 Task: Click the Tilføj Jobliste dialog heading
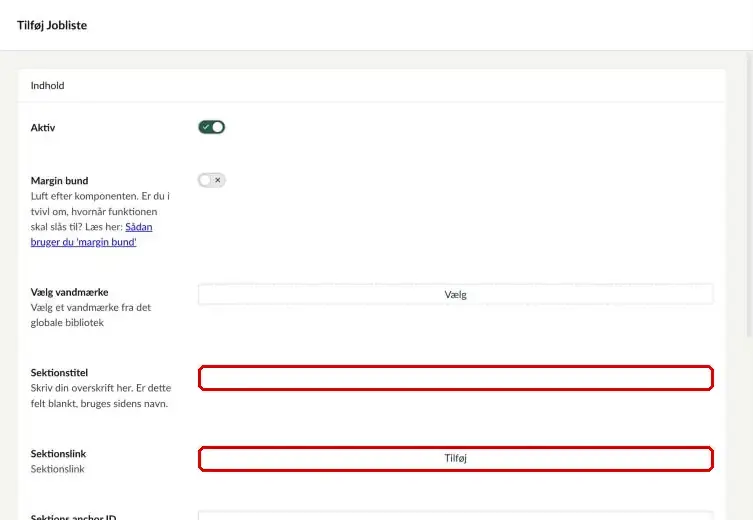(x=52, y=25)
